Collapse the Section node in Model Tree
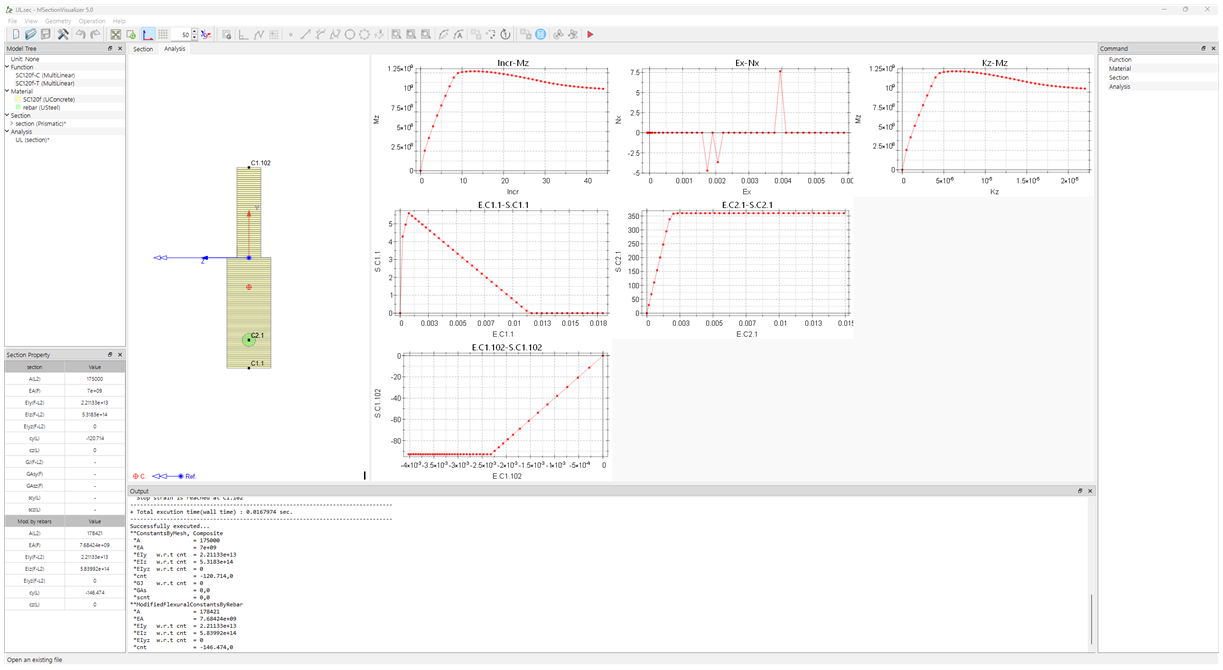The image size is (1223, 670). pos(6,115)
